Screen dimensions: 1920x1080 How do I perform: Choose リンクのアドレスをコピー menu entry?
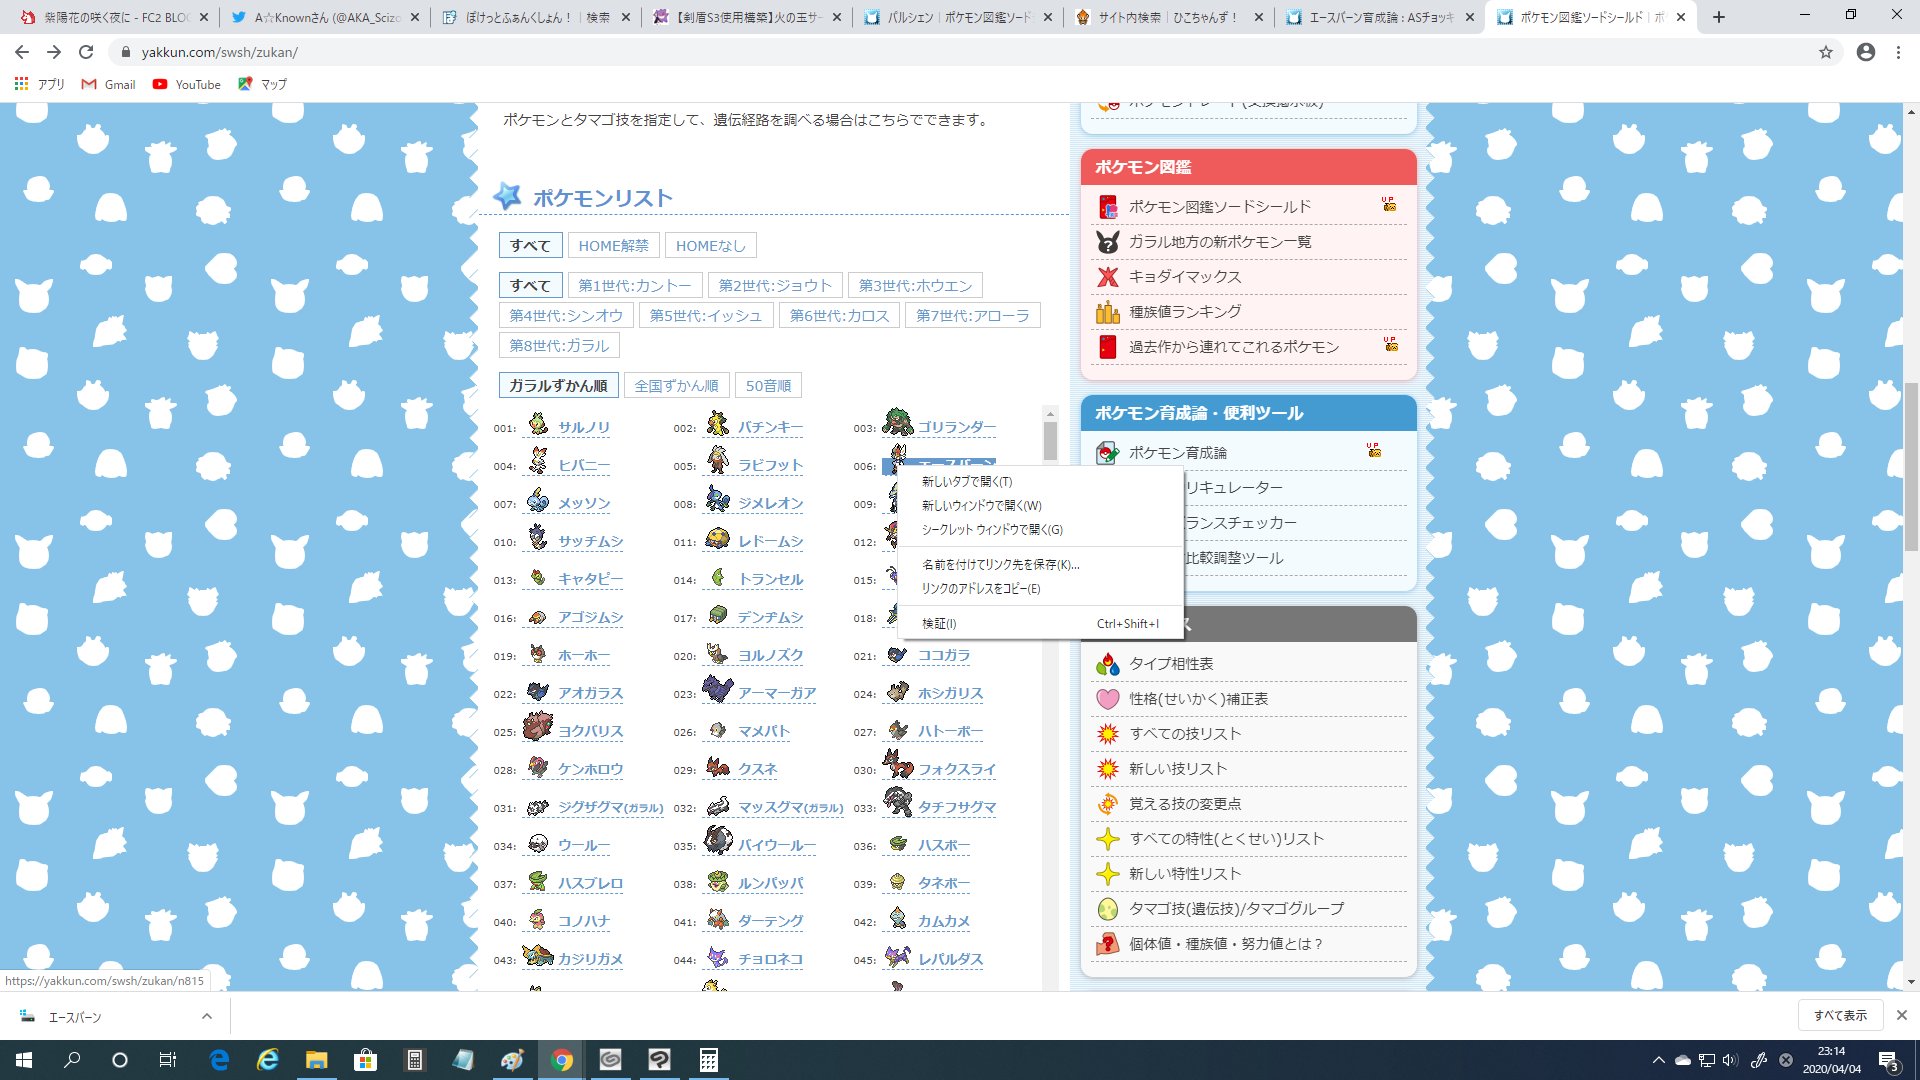1040,589
